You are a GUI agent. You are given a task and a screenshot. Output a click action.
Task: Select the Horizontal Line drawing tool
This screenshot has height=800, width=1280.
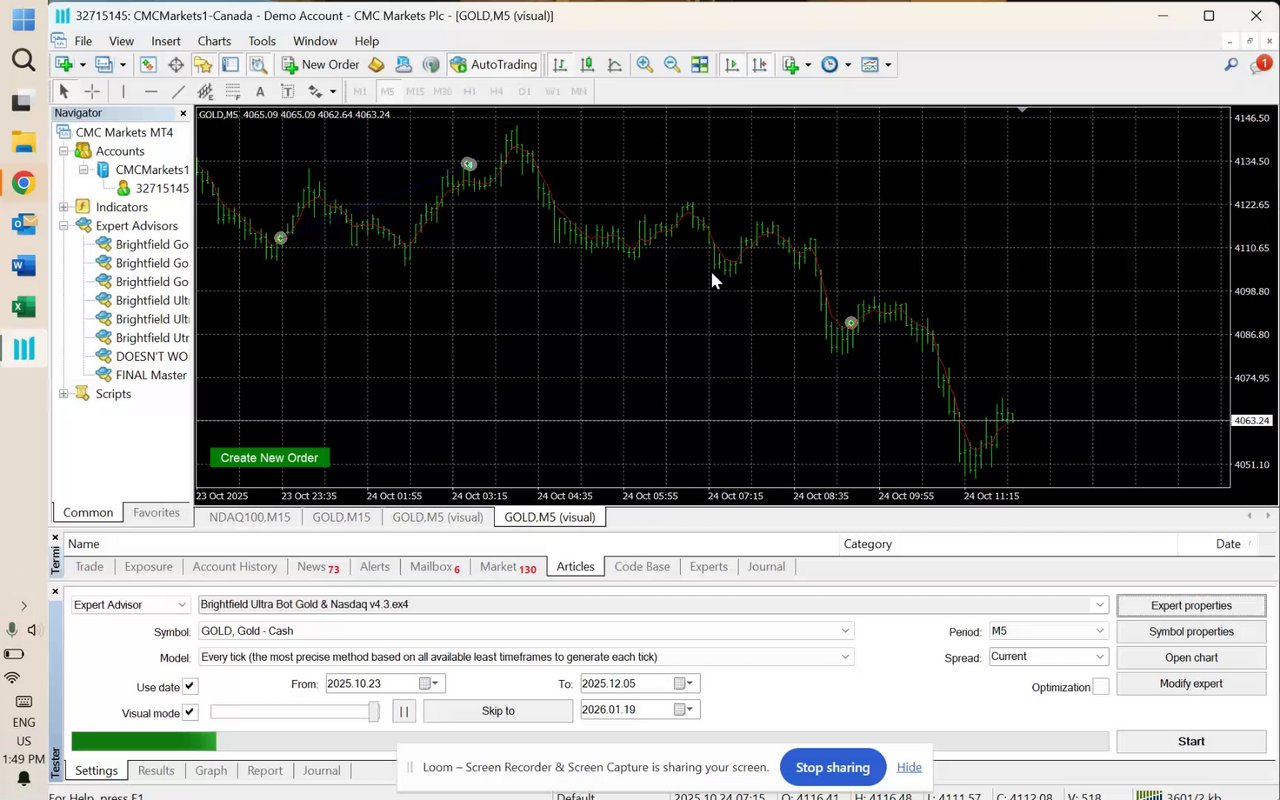click(151, 91)
